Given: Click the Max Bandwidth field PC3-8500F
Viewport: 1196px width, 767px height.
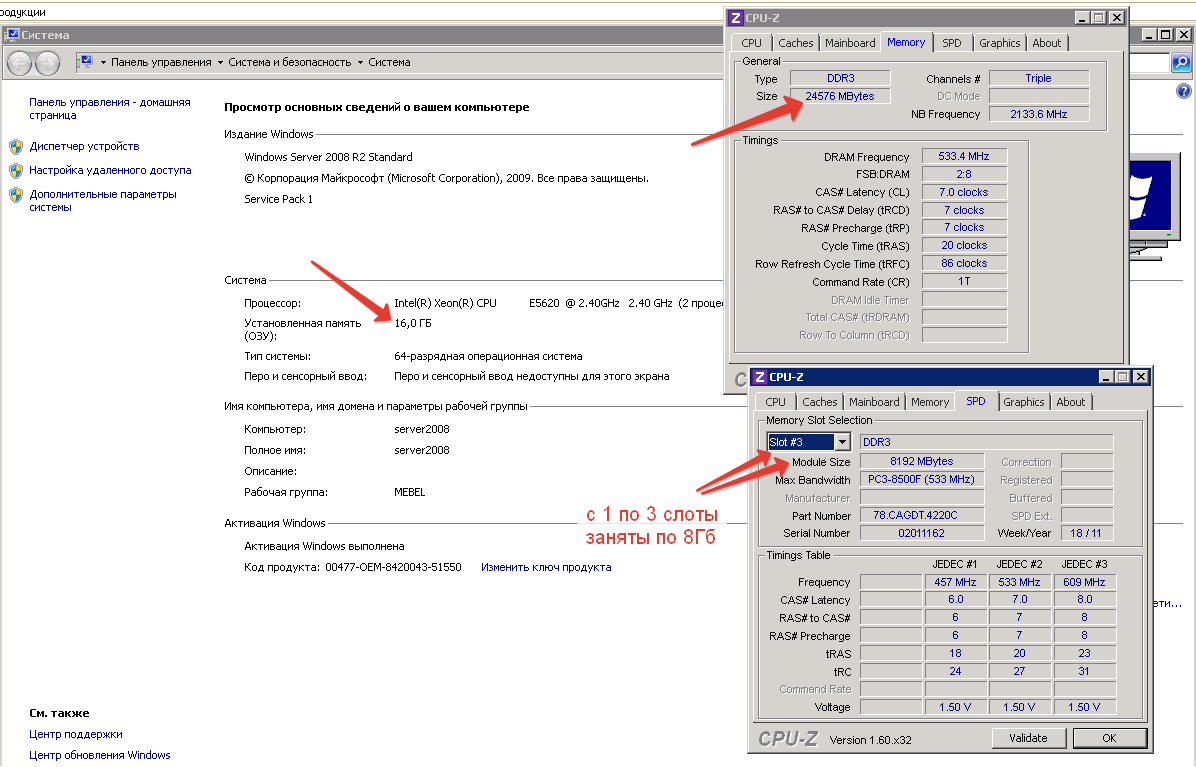Looking at the screenshot, I should [x=921, y=480].
